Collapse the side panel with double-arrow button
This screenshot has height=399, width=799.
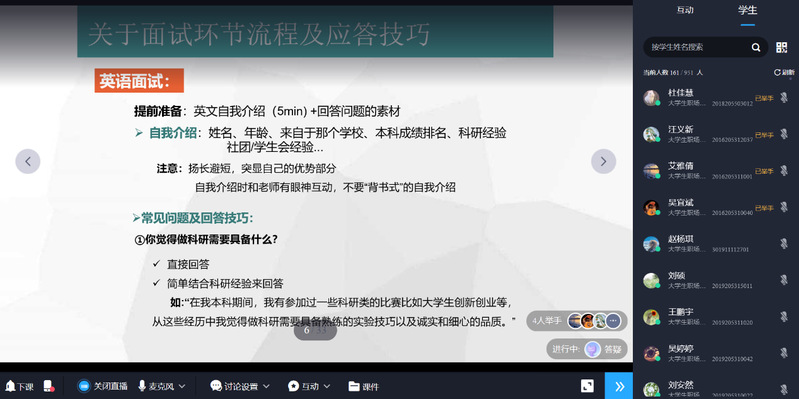coord(619,386)
